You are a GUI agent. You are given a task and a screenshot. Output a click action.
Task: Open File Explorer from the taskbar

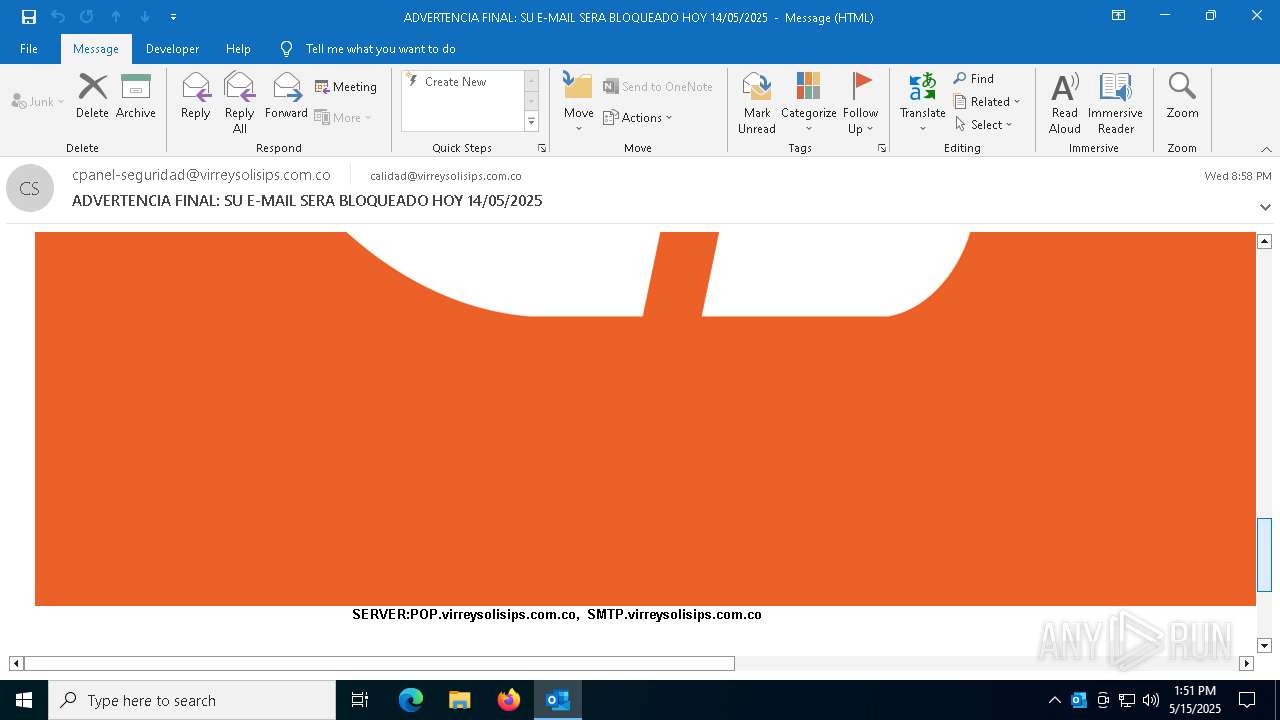pyautogui.click(x=460, y=700)
